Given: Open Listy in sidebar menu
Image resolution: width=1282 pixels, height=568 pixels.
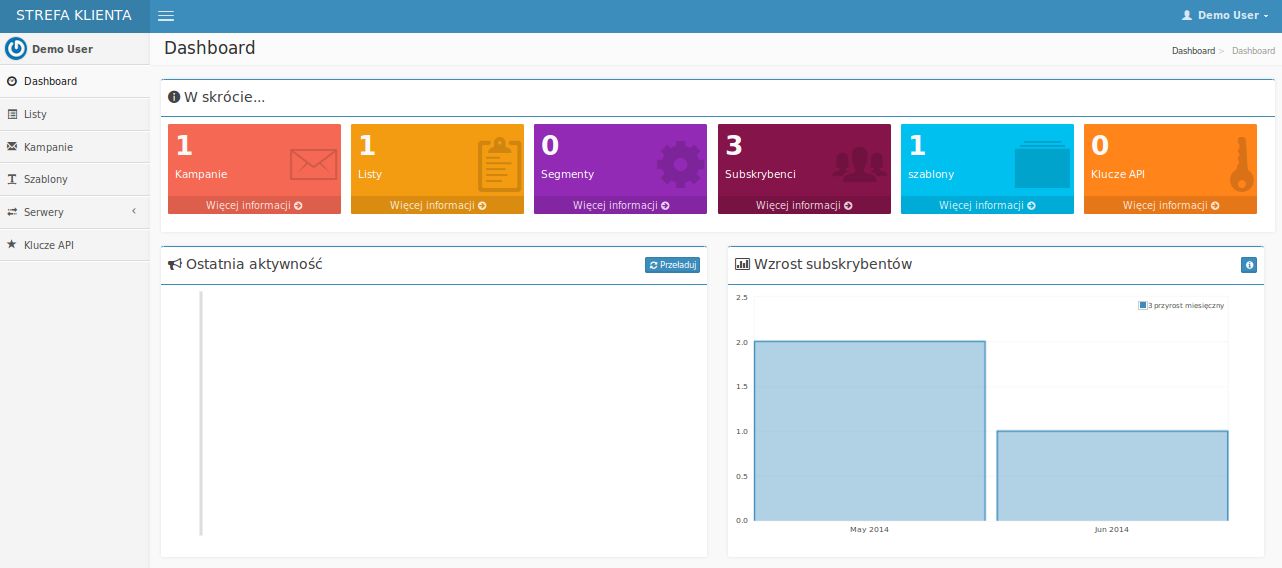Looking at the screenshot, I should (x=75, y=114).
